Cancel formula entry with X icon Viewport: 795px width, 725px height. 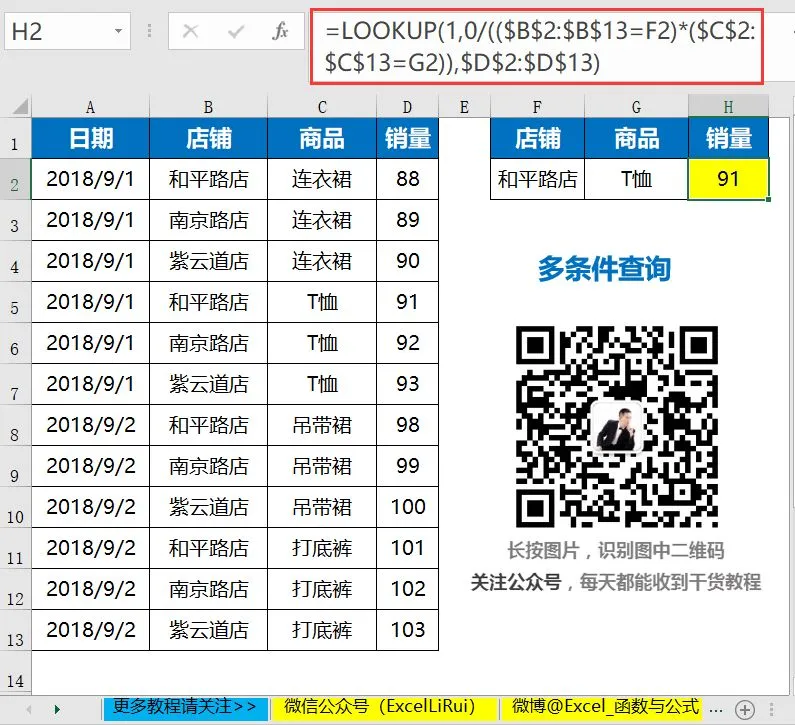[191, 31]
